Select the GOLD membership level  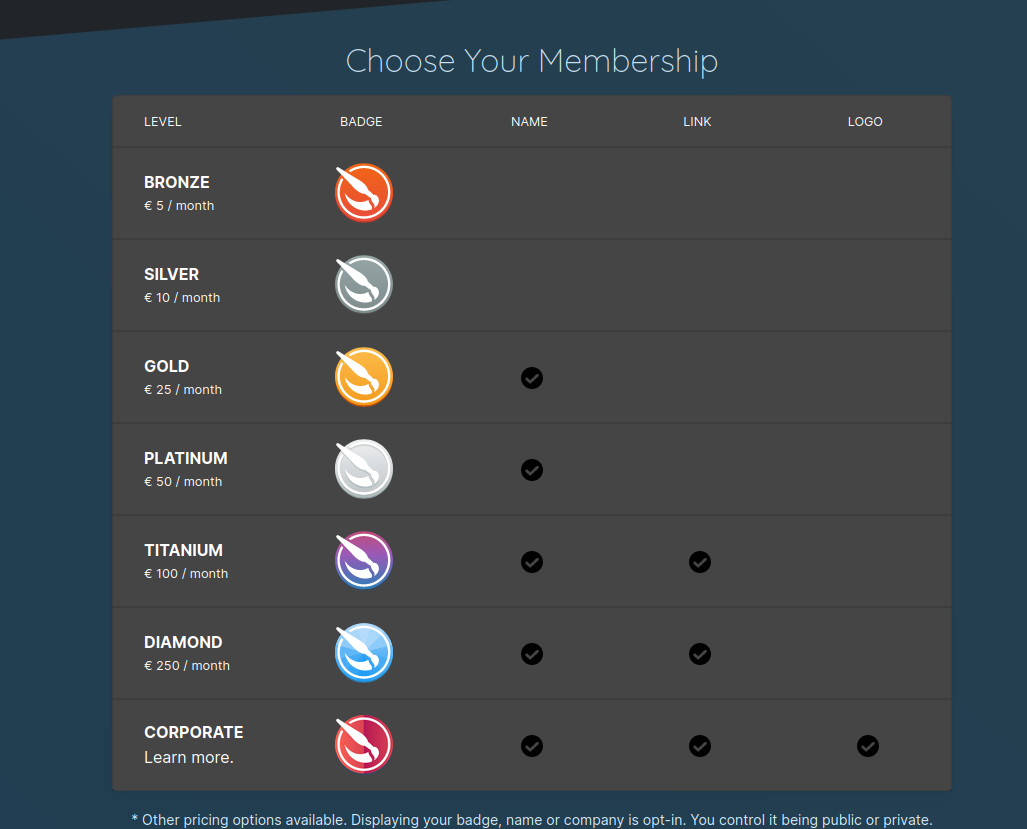[x=166, y=366]
